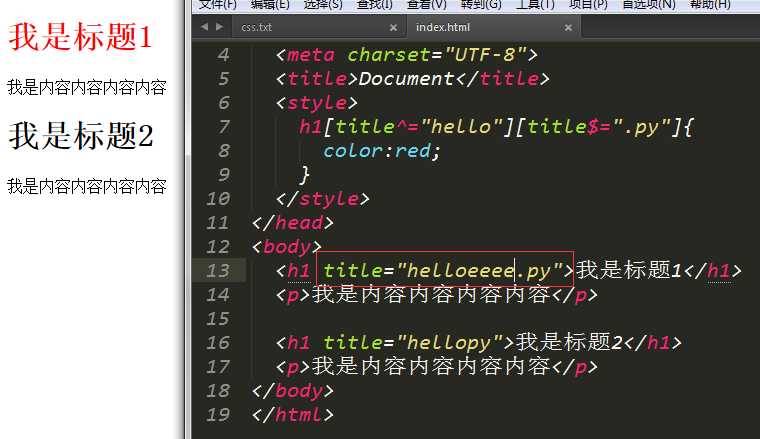Click the "UTF-8" value in code
The width and height of the screenshot is (760, 439).
click(x=485, y=54)
